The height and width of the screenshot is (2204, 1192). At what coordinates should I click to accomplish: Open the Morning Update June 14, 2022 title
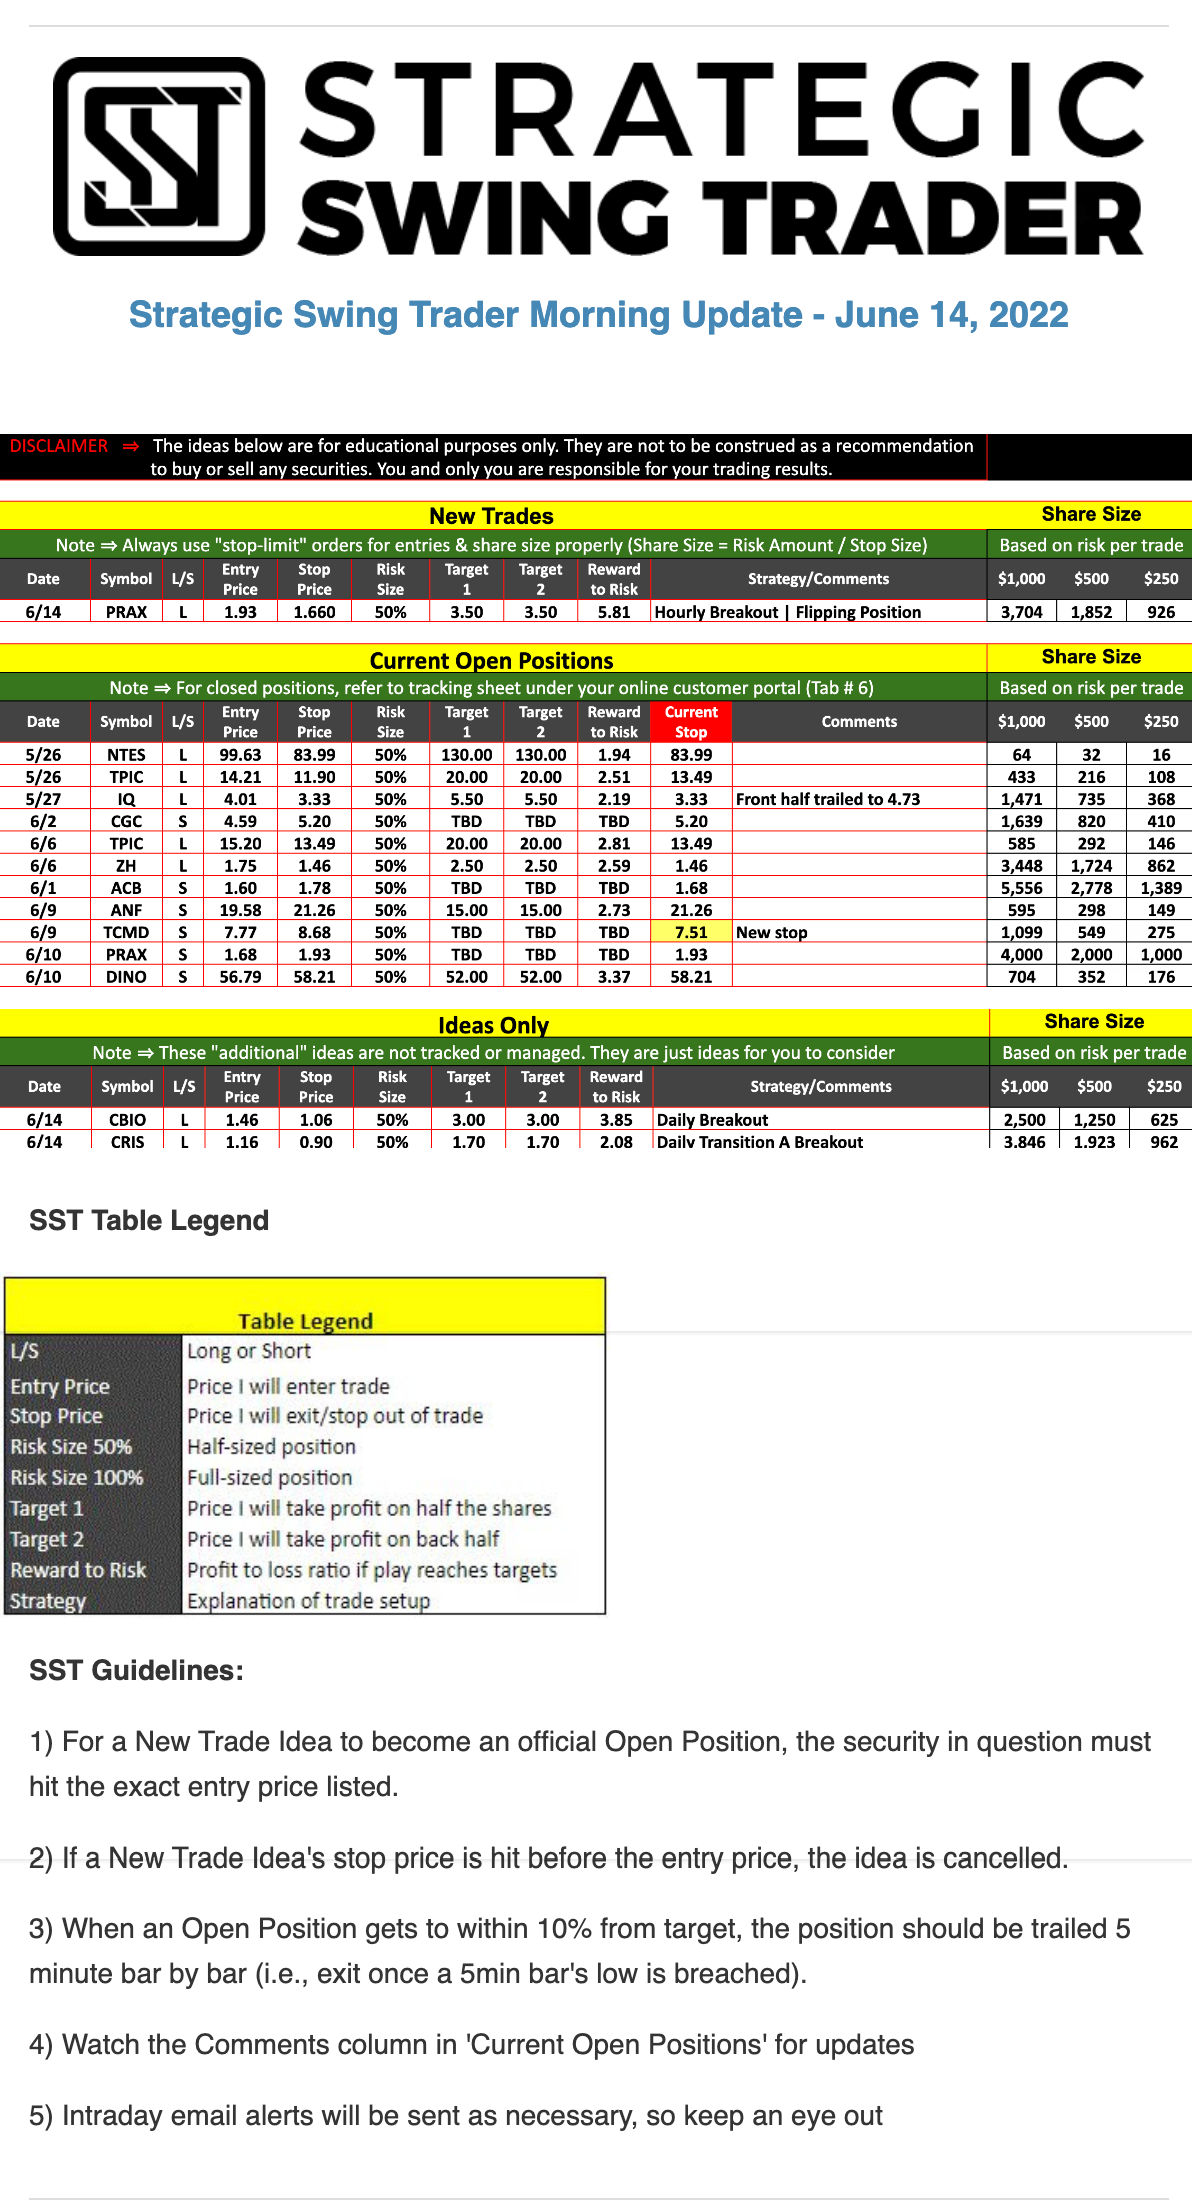click(x=598, y=315)
